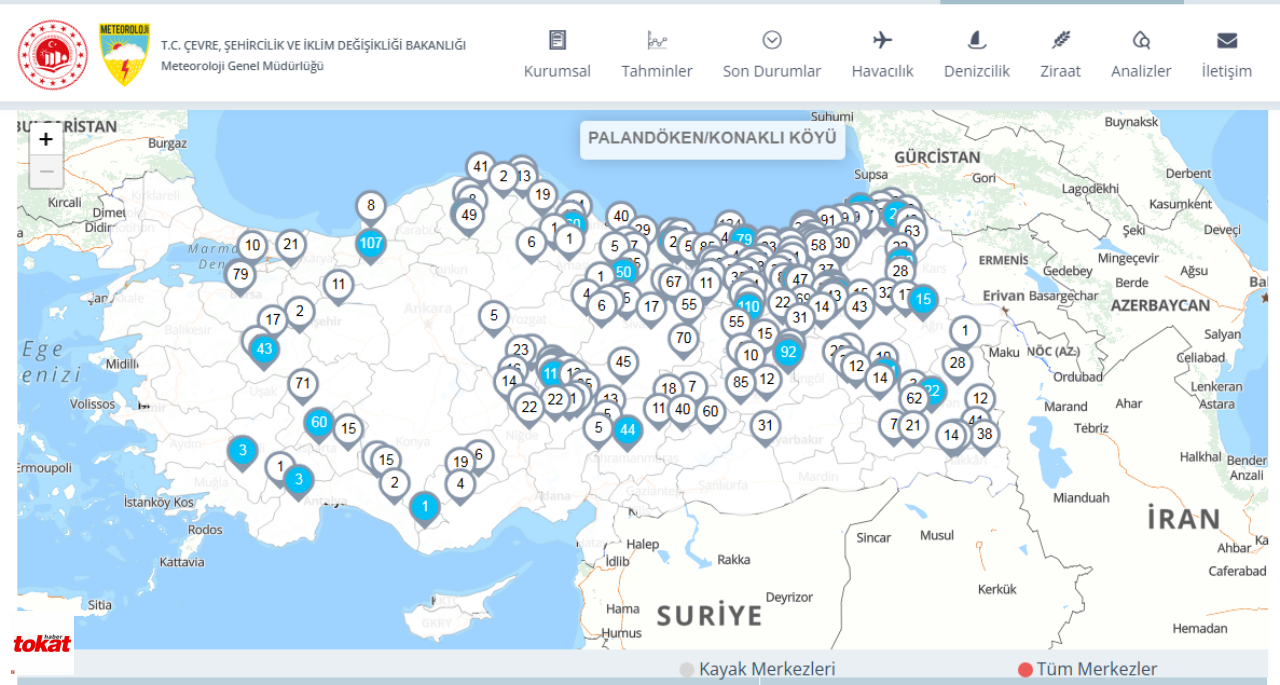Screen dimensions: 1280x685
Task: Click the map marker showing 23
Action: click(x=520, y=350)
